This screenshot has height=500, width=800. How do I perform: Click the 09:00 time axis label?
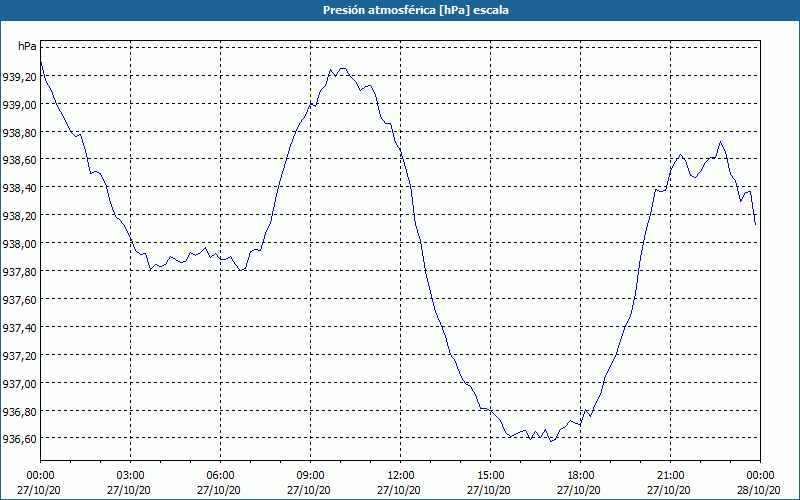coord(310,476)
